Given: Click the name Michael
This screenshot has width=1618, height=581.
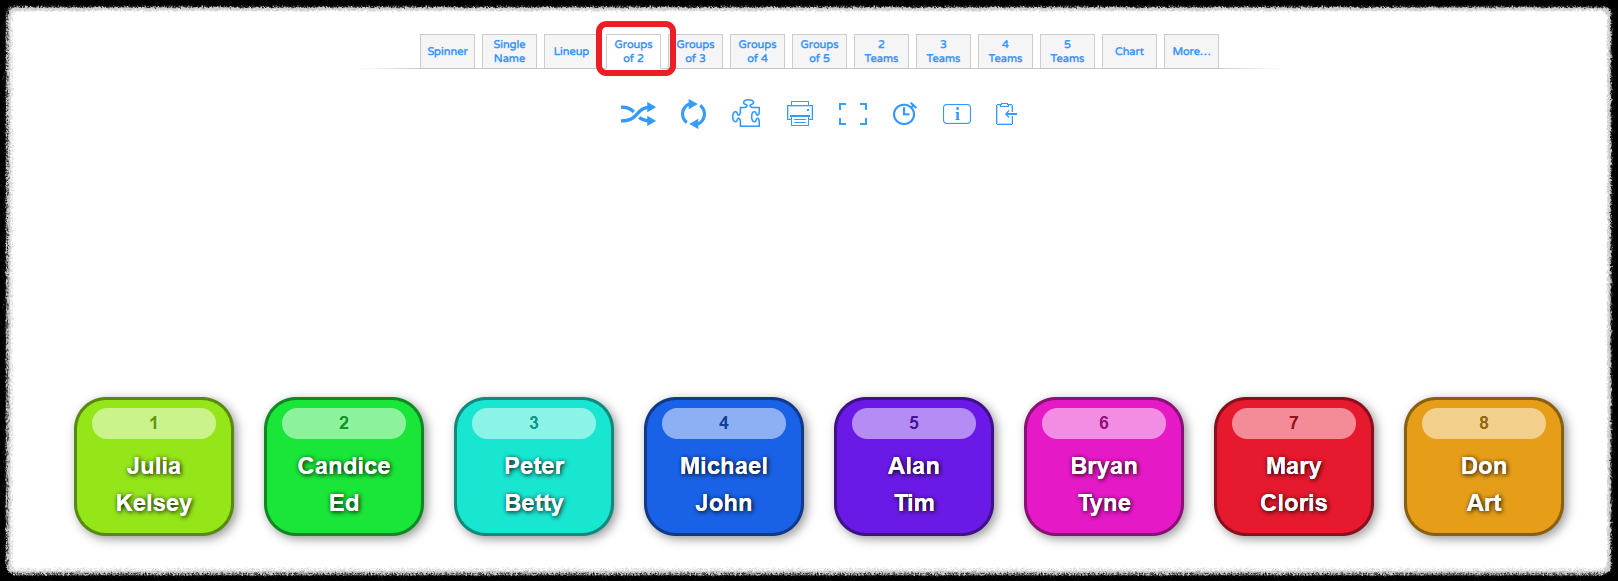Looking at the screenshot, I should coord(724,466).
